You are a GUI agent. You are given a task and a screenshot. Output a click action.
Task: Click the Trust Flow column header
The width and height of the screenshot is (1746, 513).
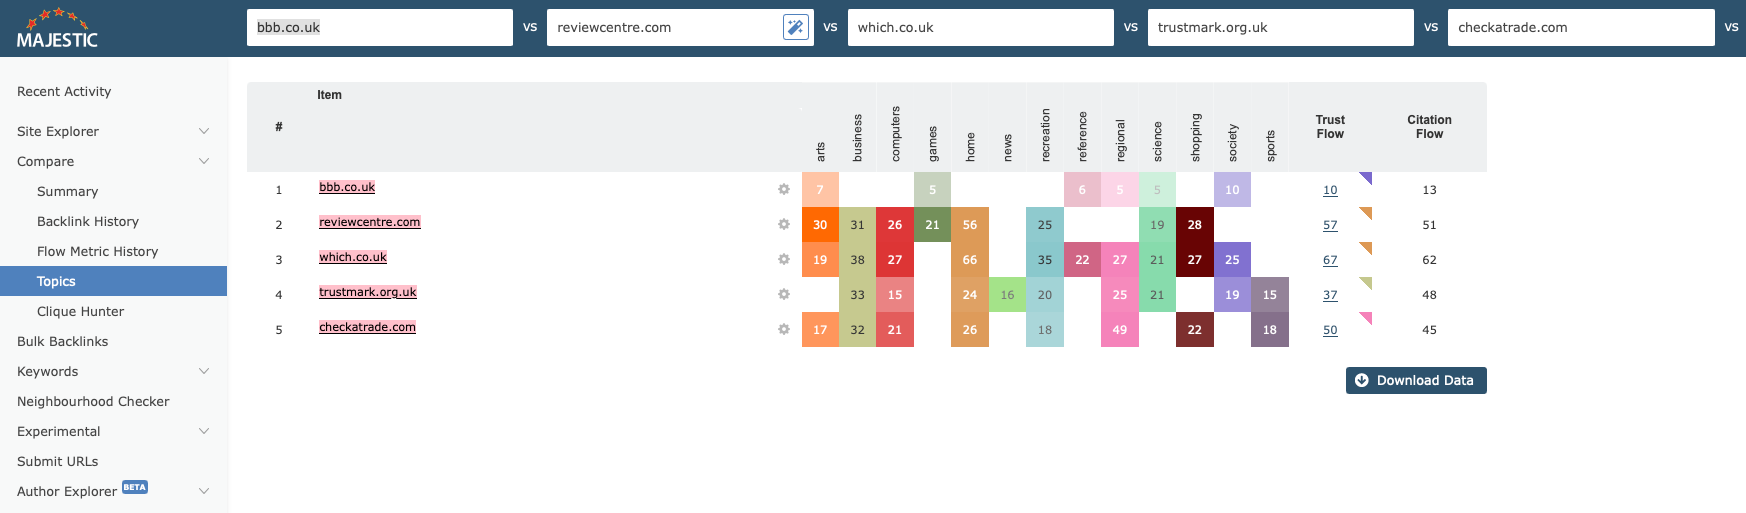1330,127
